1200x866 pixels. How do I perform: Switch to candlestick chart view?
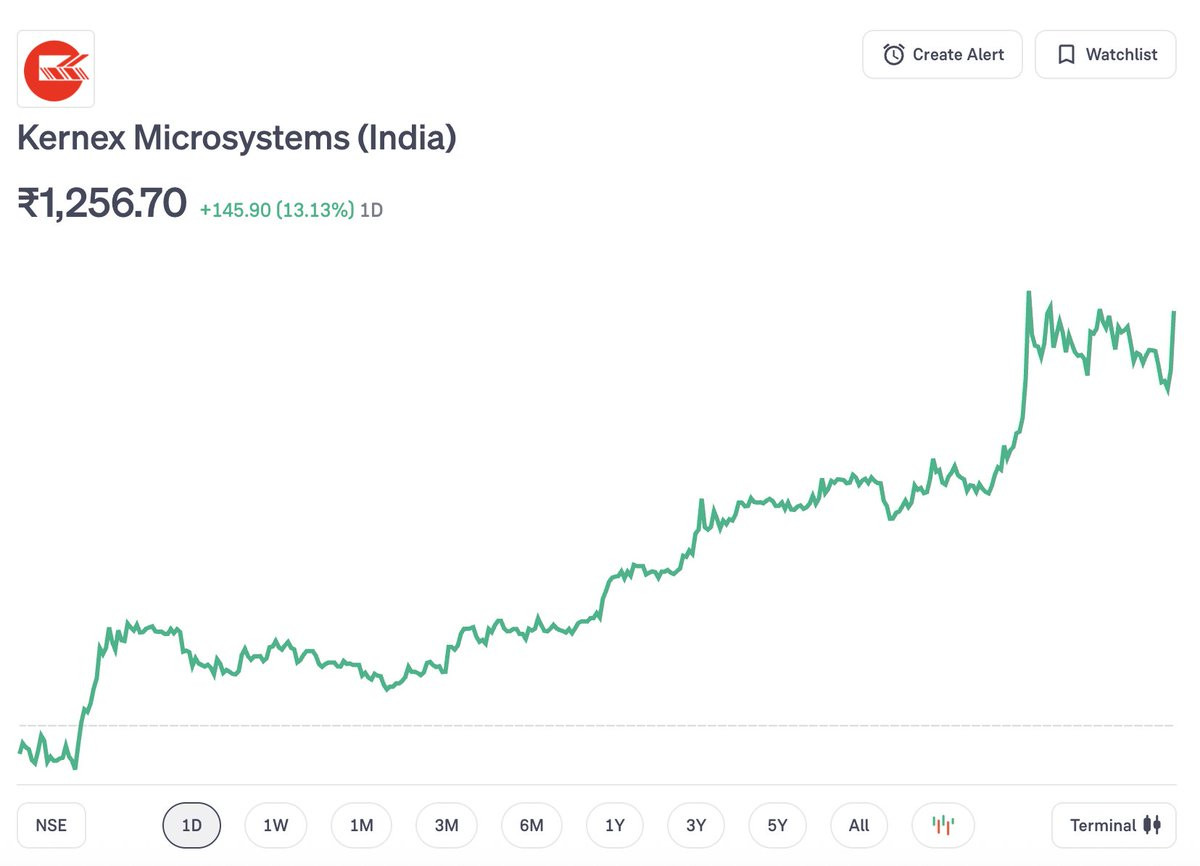coord(943,825)
